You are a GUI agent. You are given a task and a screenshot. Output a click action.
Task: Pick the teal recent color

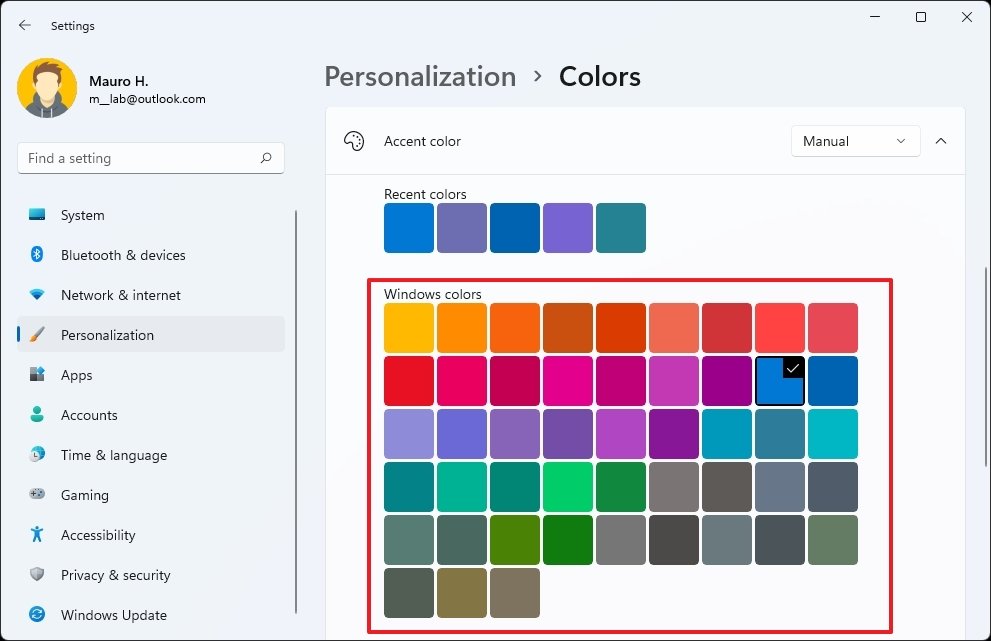(x=620, y=228)
